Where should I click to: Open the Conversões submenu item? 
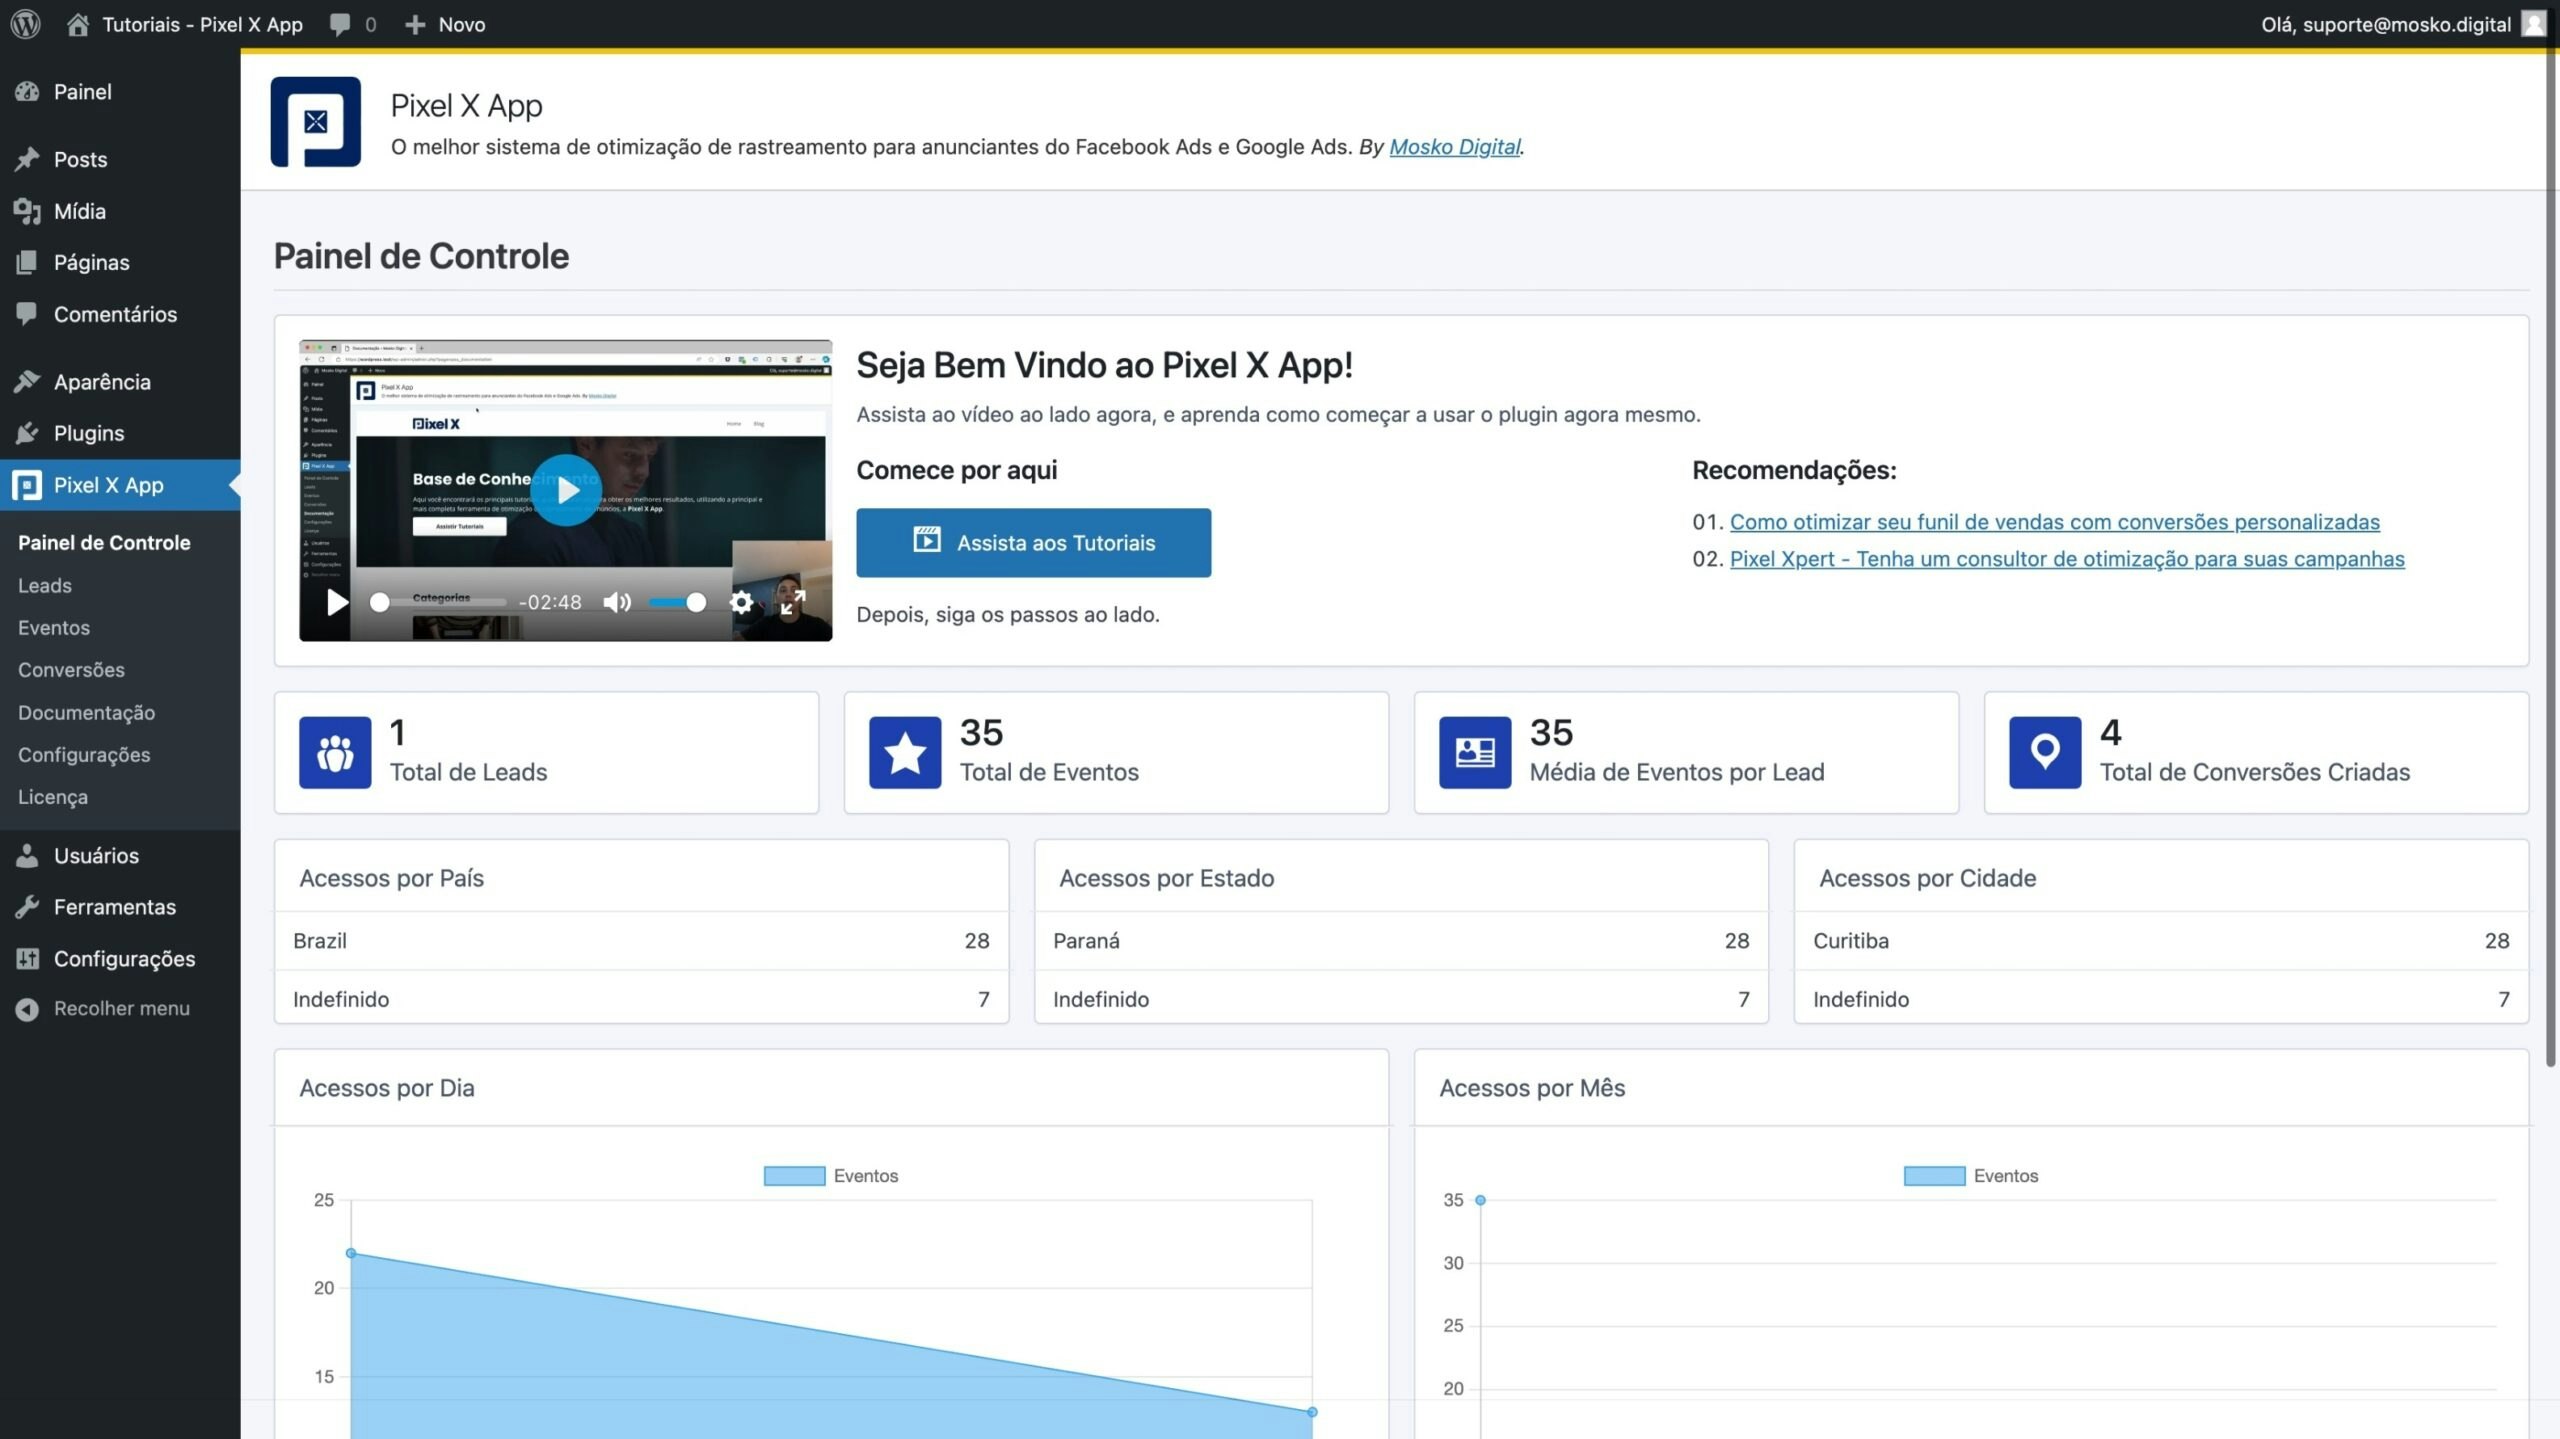[71, 669]
